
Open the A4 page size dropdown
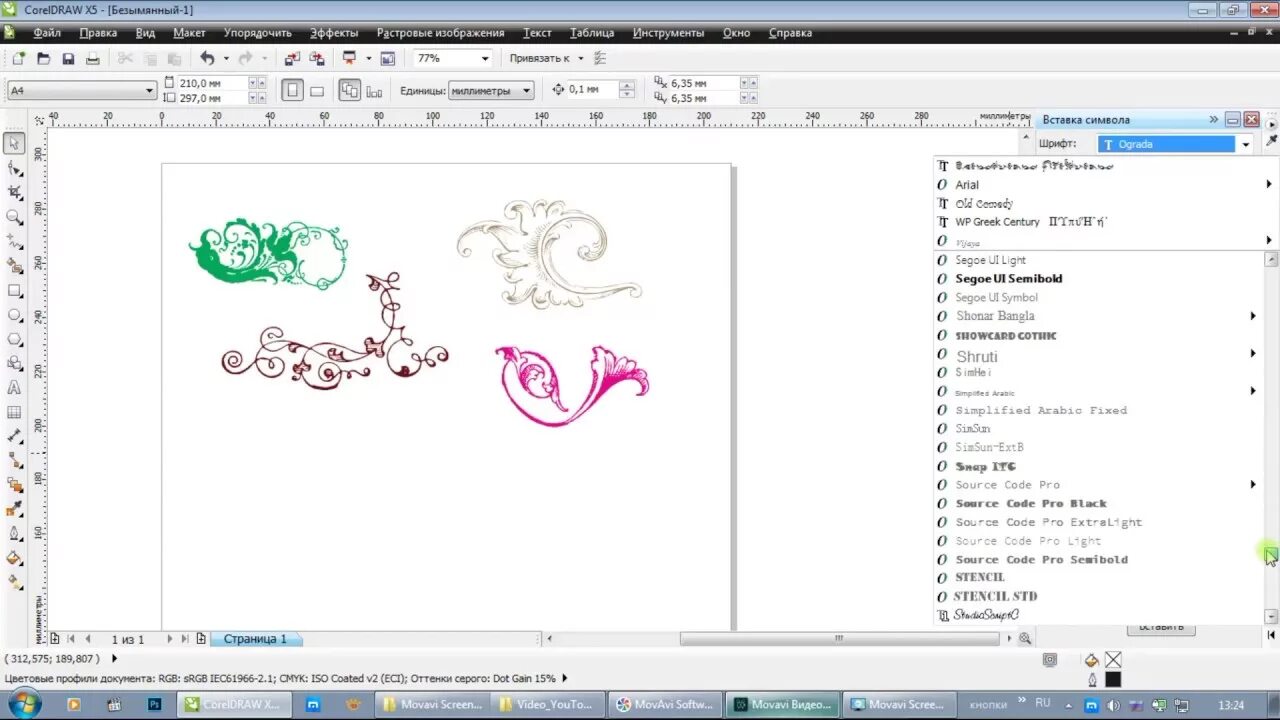(150, 89)
